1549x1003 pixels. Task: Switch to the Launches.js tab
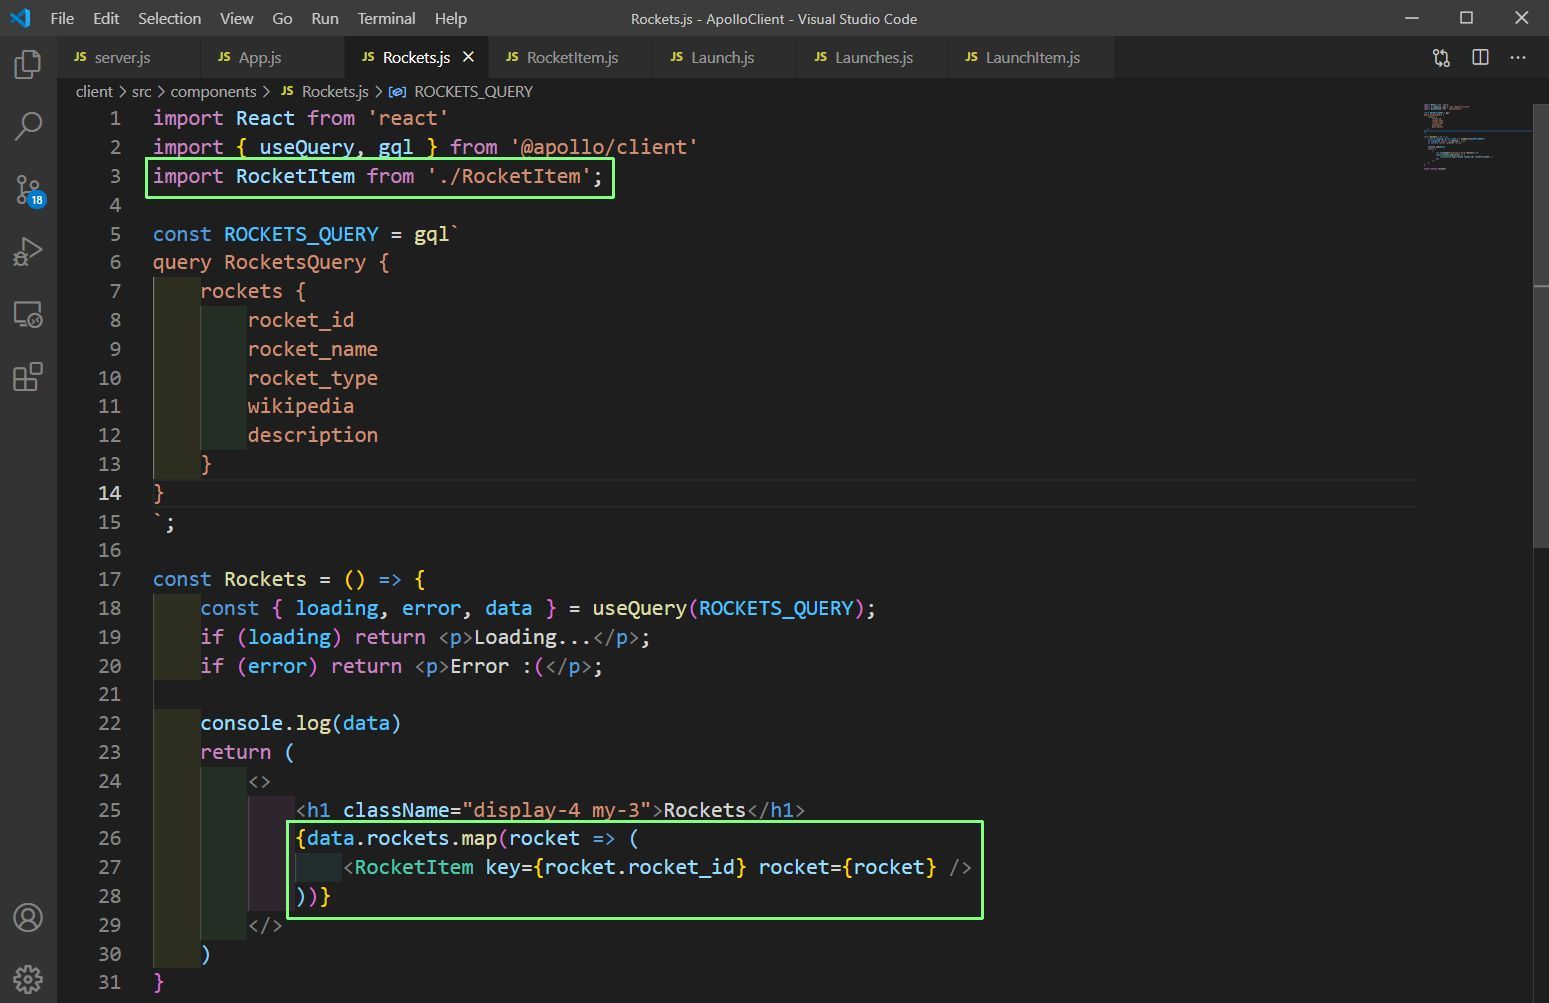point(873,57)
